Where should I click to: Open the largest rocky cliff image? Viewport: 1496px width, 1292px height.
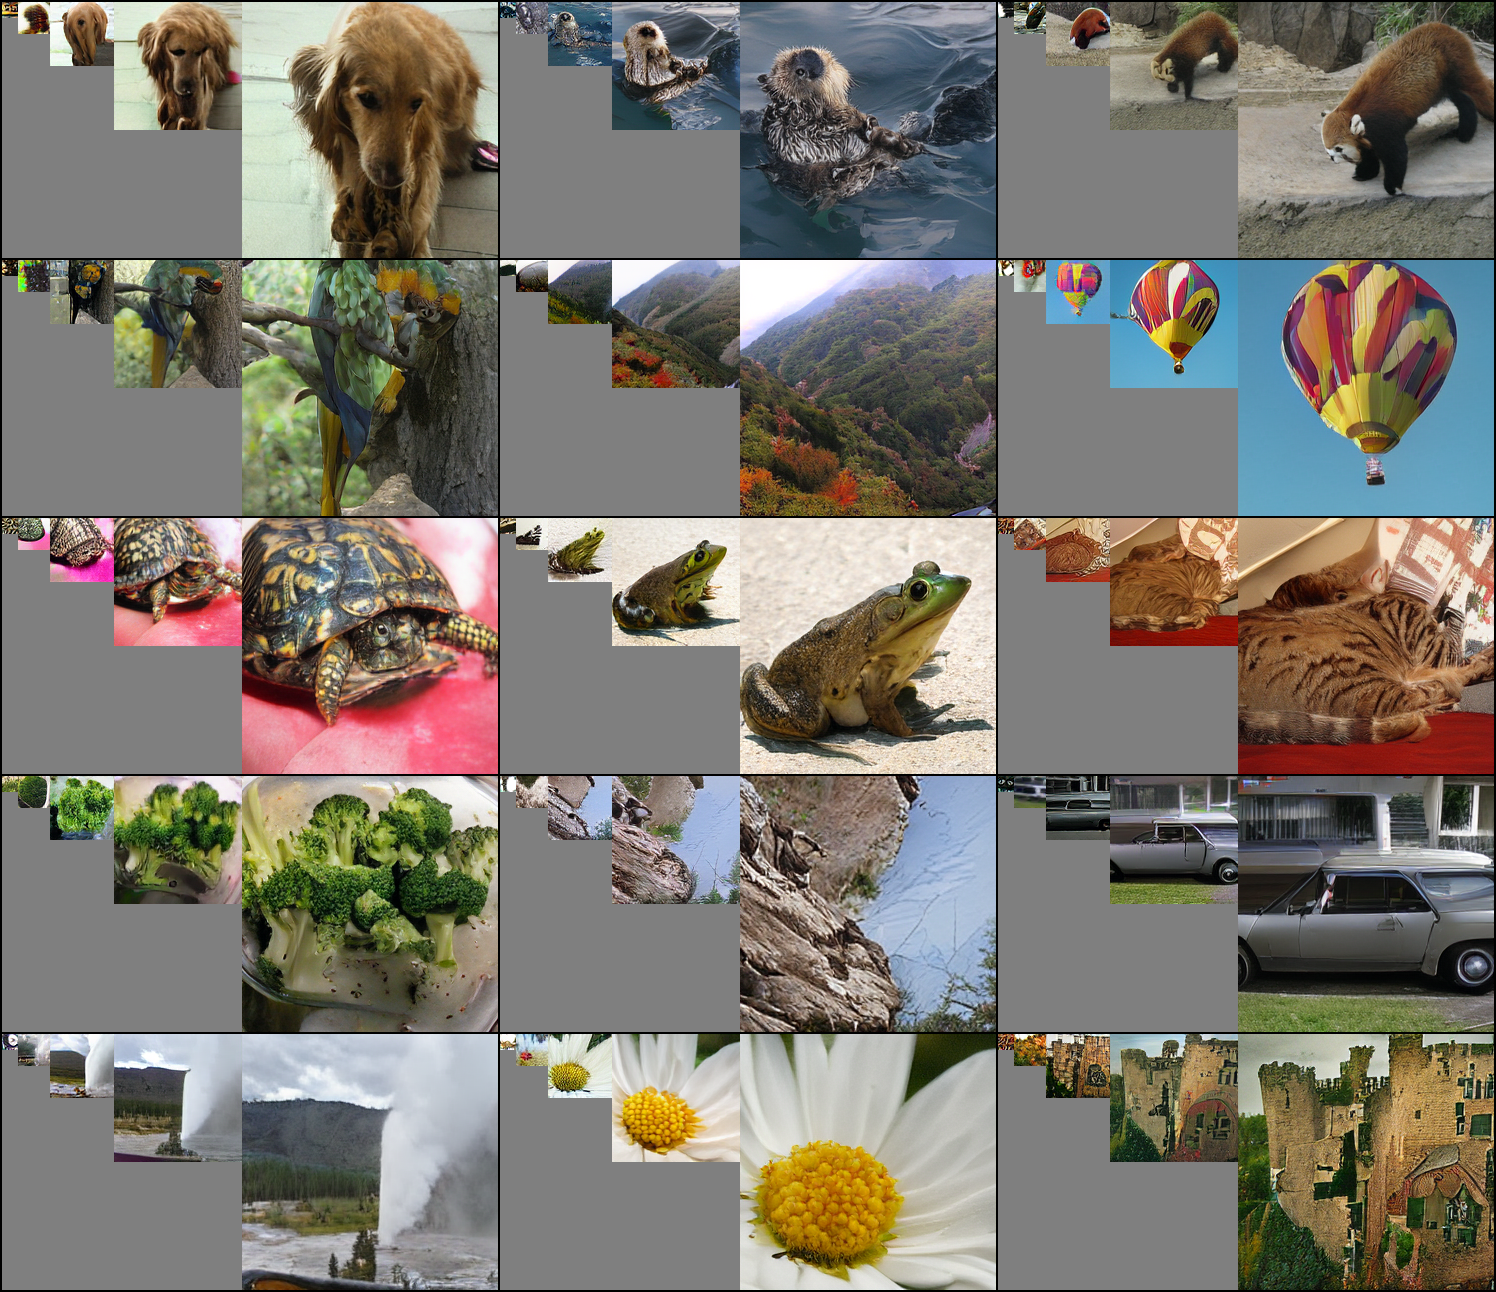tap(868, 904)
